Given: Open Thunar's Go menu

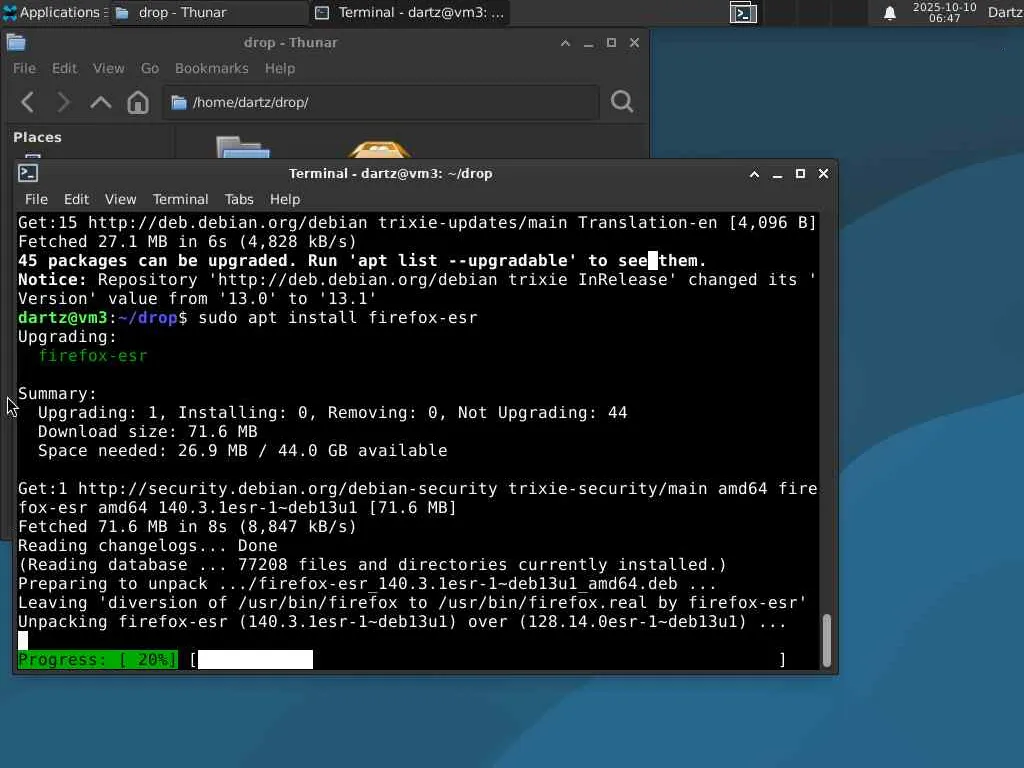Looking at the screenshot, I should click(150, 69).
